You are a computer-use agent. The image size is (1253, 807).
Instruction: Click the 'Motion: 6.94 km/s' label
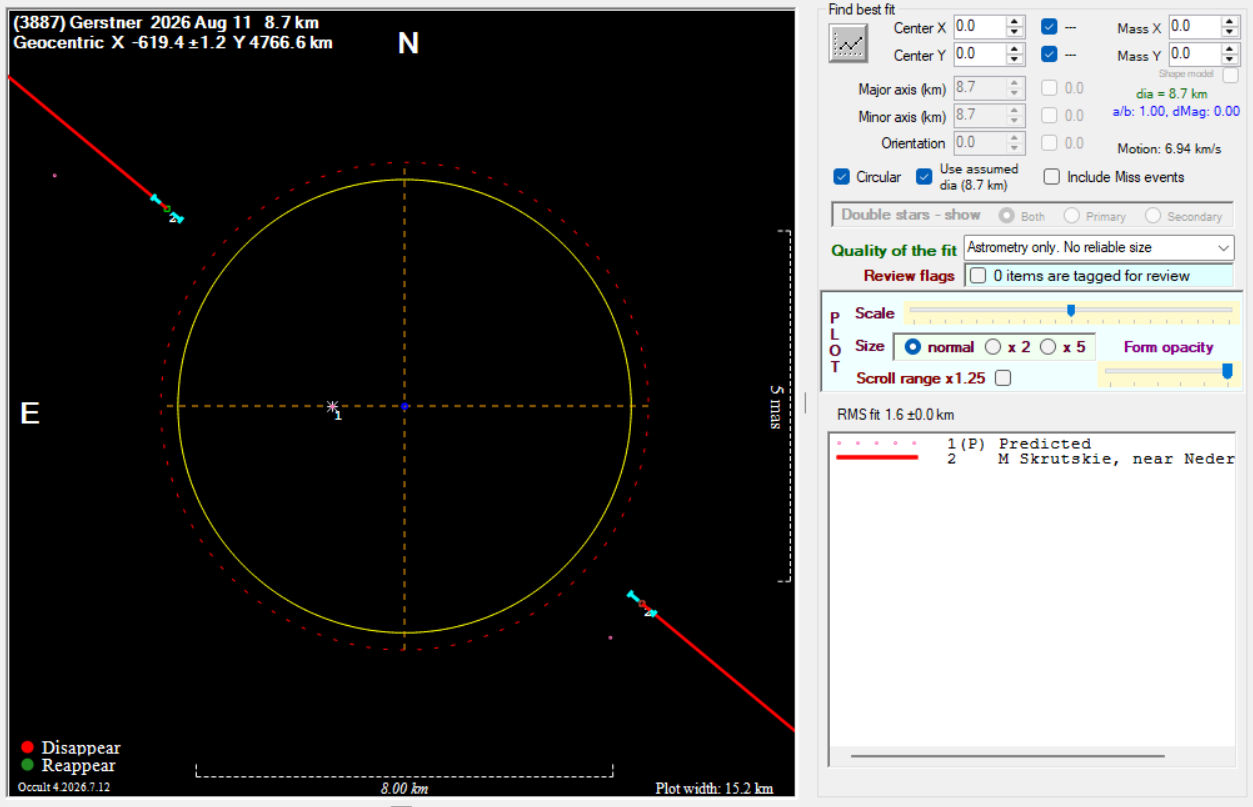[x=1169, y=149]
